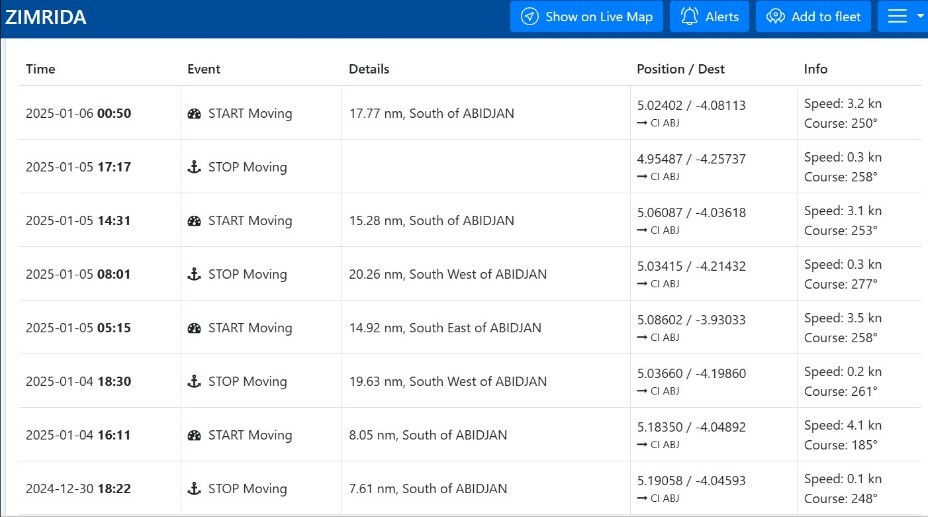Viewport: 928px width, 517px height.
Task: Click destination arrow icon under 5.03660 / -4.19860
Action: (642, 391)
